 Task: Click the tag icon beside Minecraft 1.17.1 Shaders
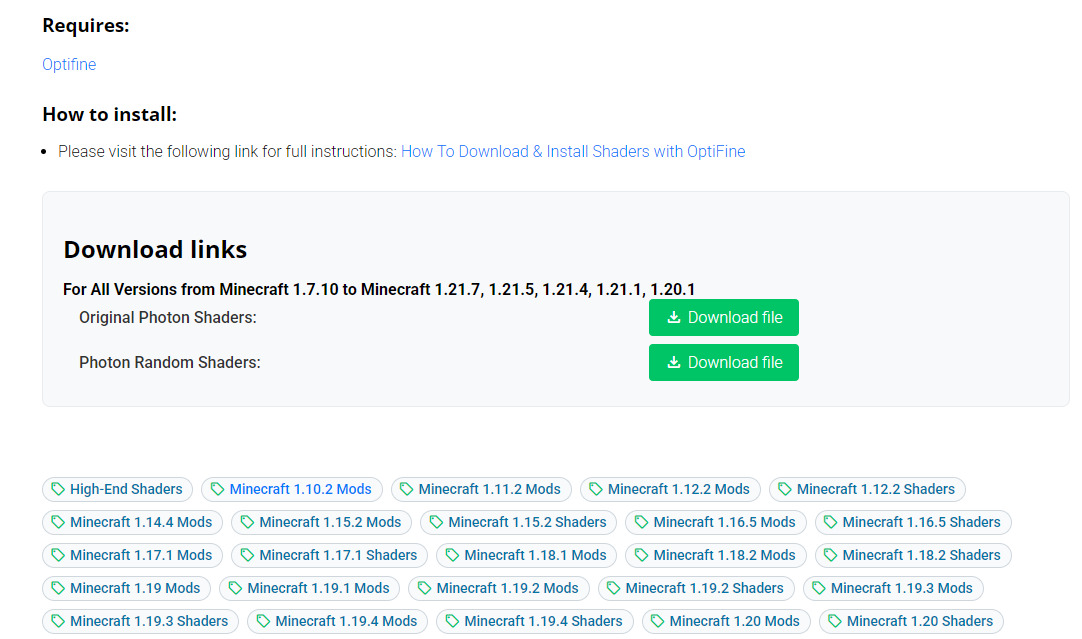pyautogui.click(x=247, y=556)
